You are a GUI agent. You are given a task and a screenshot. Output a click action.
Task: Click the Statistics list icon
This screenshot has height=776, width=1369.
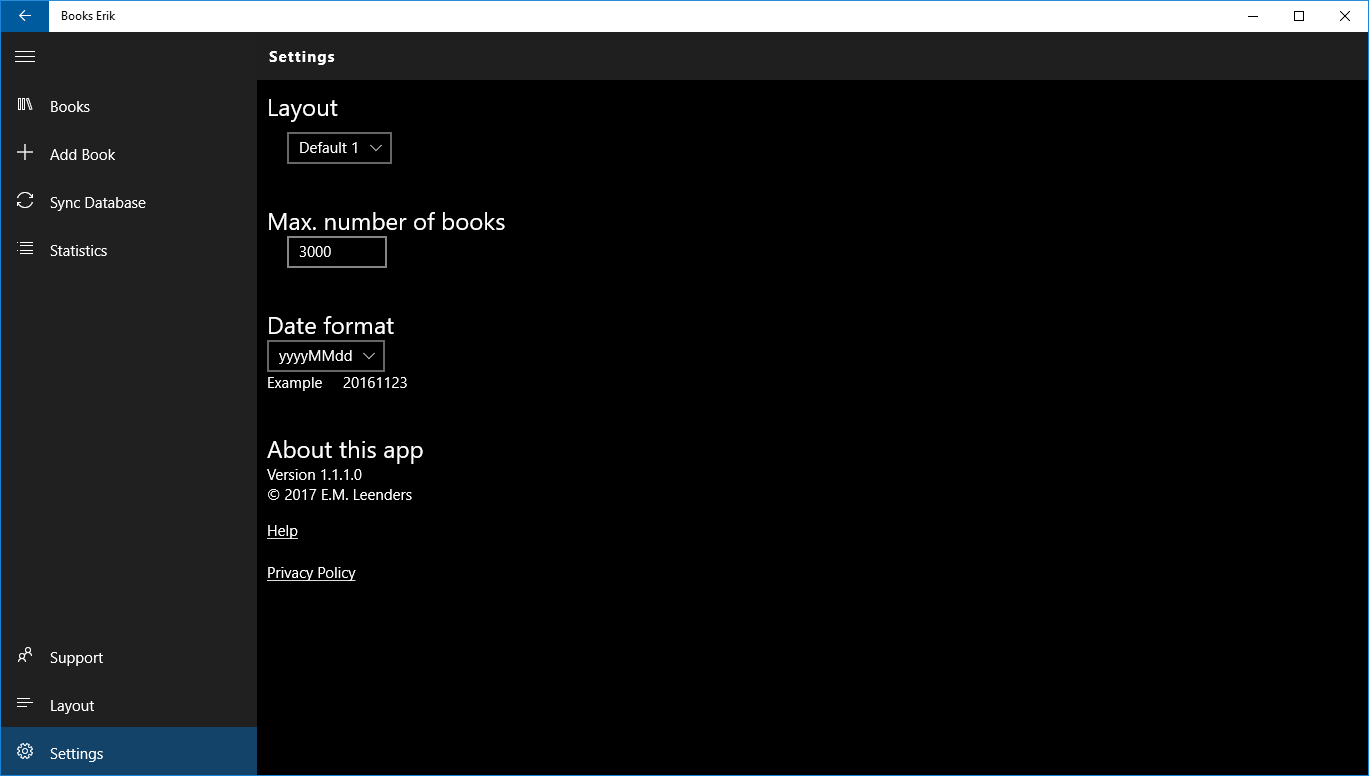25,249
